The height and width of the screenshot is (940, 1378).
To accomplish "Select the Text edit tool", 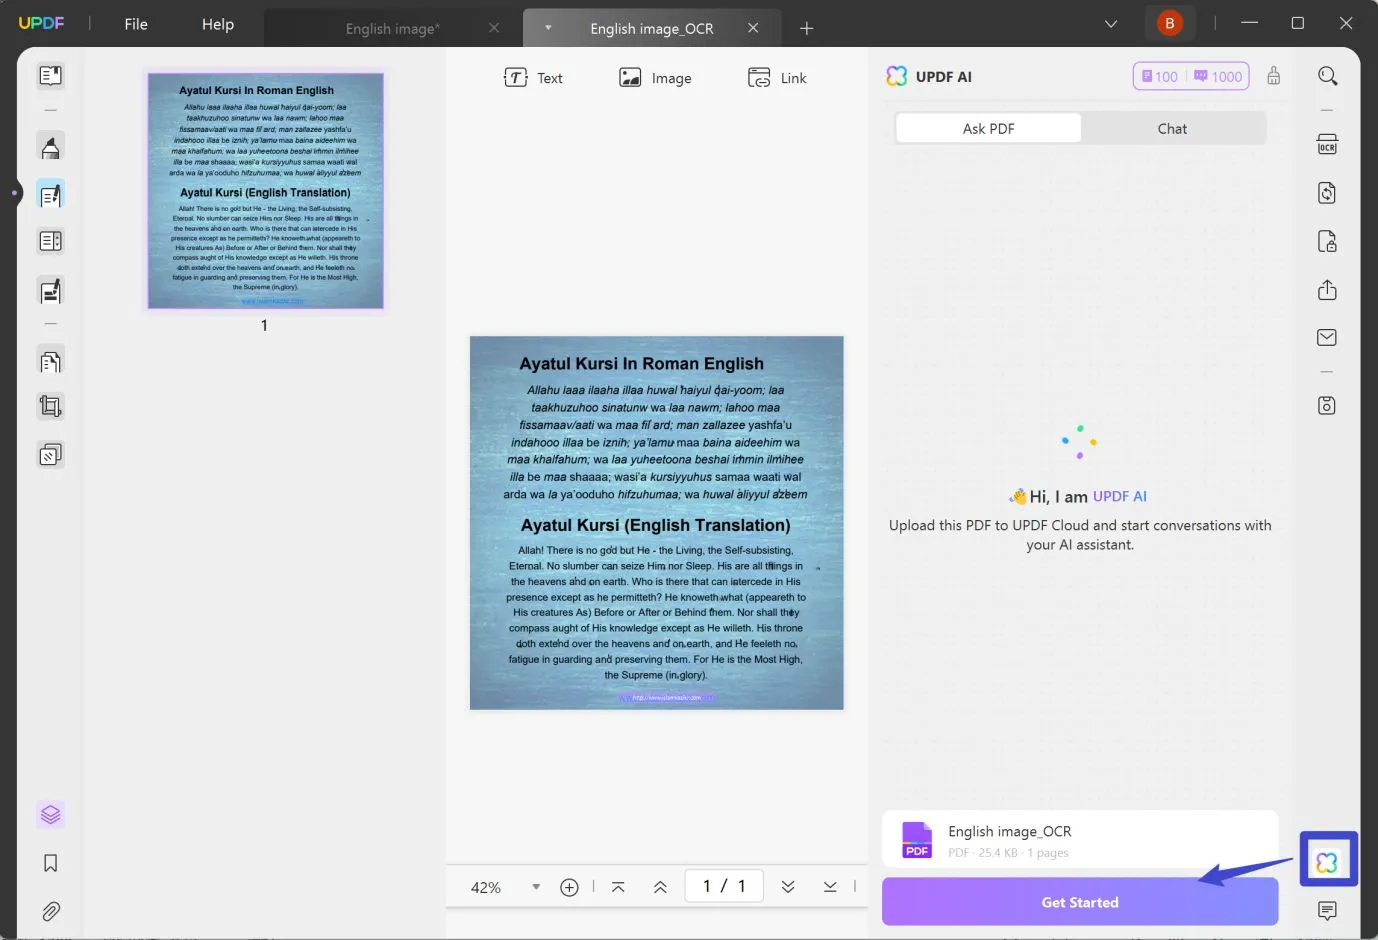I will click(x=533, y=78).
